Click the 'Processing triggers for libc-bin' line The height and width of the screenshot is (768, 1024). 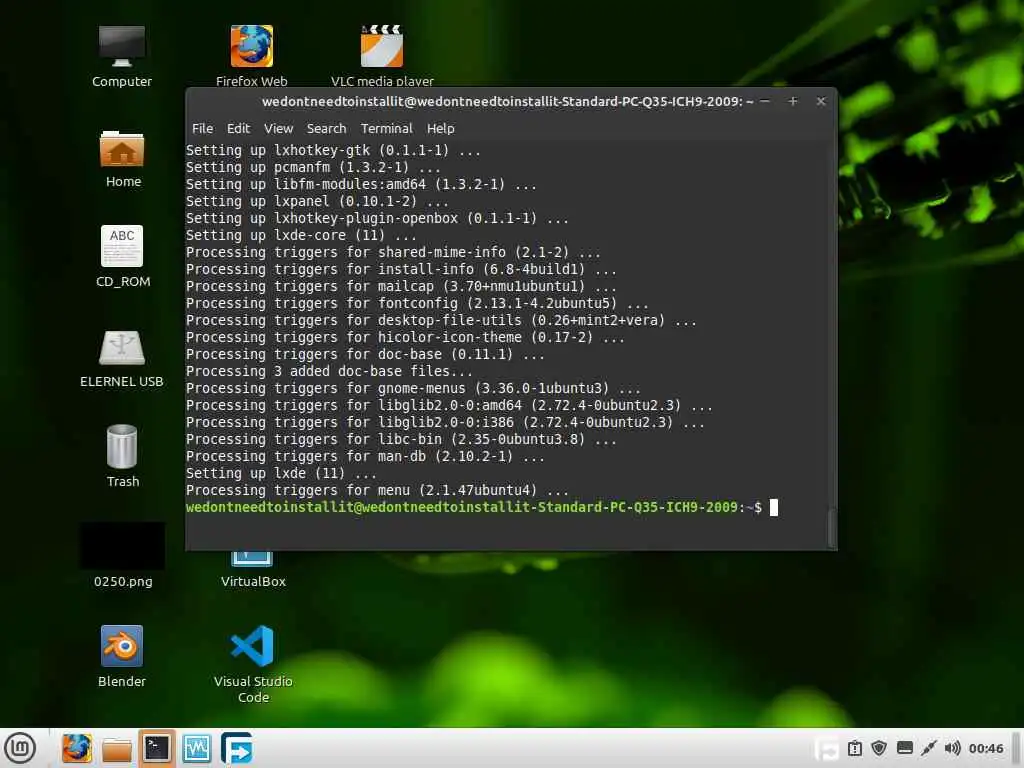click(401, 439)
